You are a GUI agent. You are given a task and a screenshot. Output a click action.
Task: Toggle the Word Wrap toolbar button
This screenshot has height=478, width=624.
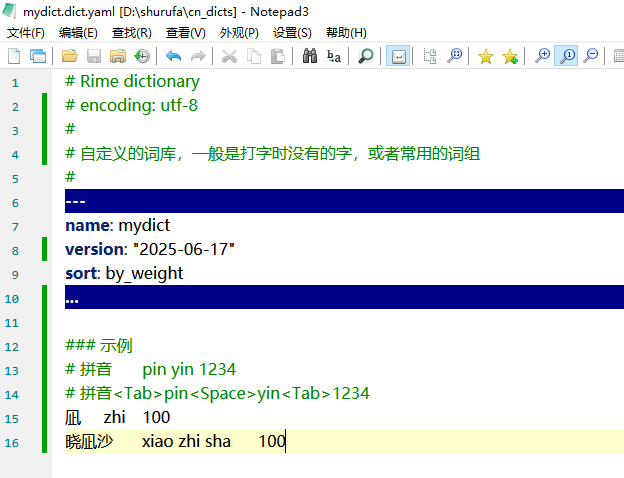[398, 57]
